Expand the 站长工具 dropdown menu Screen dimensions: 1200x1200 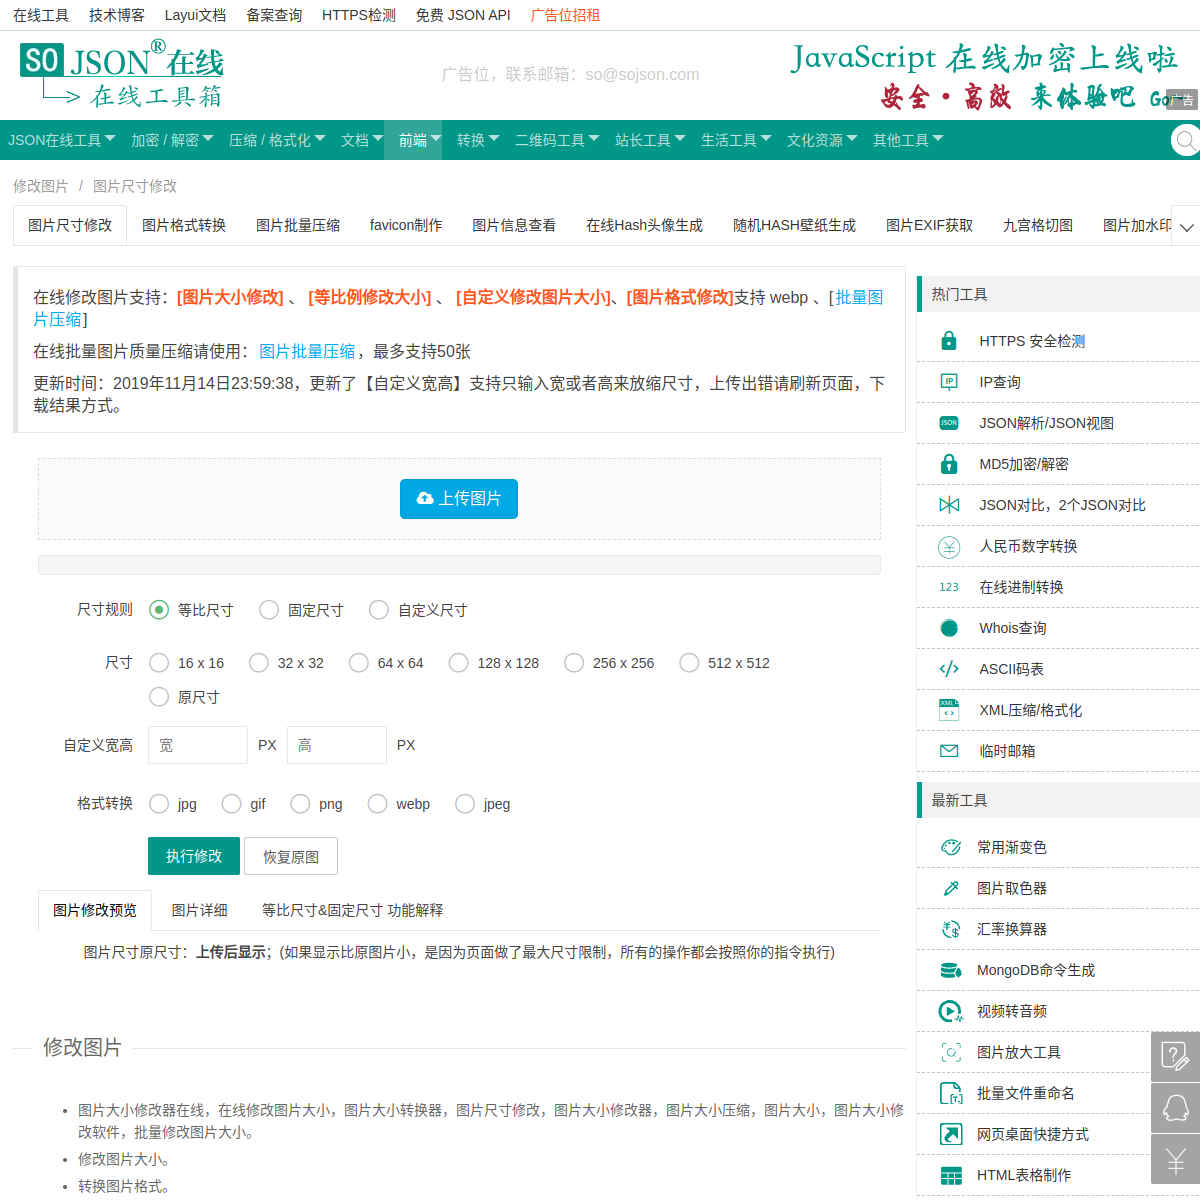coord(650,140)
